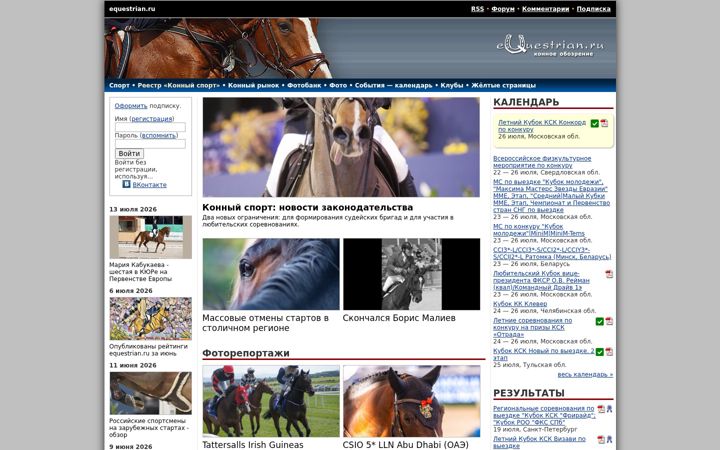The width and height of the screenshot is (720, 450).
Task: Open the регистрация link
Action: point(152,119)
